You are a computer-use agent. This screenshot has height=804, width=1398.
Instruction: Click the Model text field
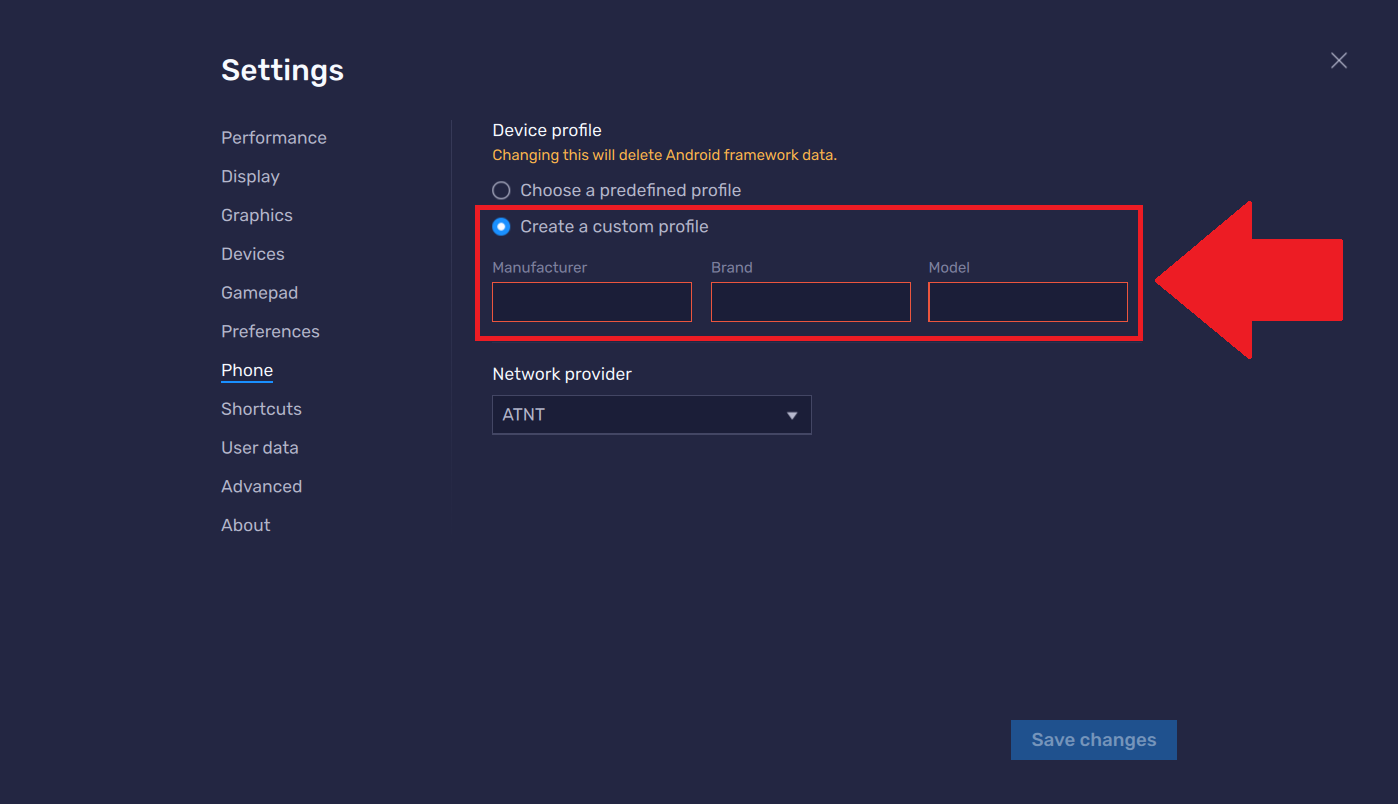click(1027, 301)
